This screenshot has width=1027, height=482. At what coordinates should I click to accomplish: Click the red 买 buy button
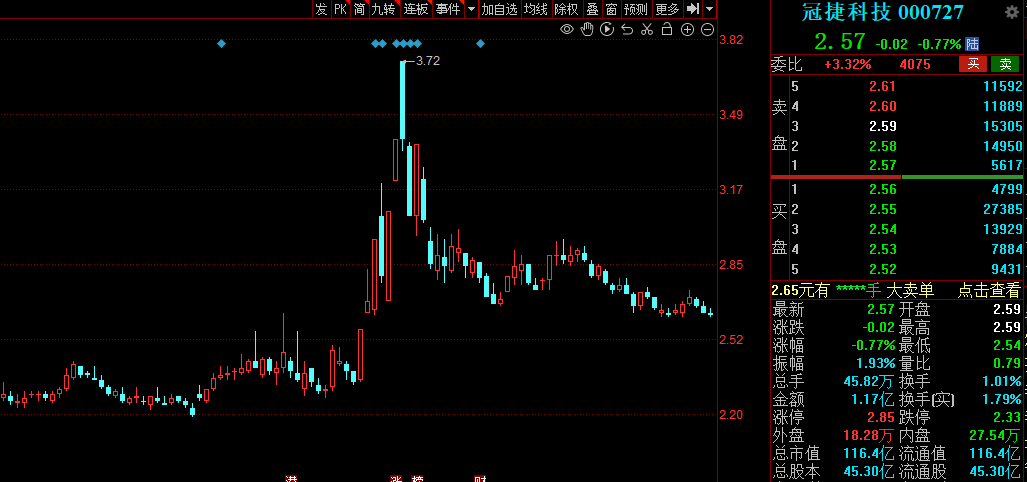(973, 64)
